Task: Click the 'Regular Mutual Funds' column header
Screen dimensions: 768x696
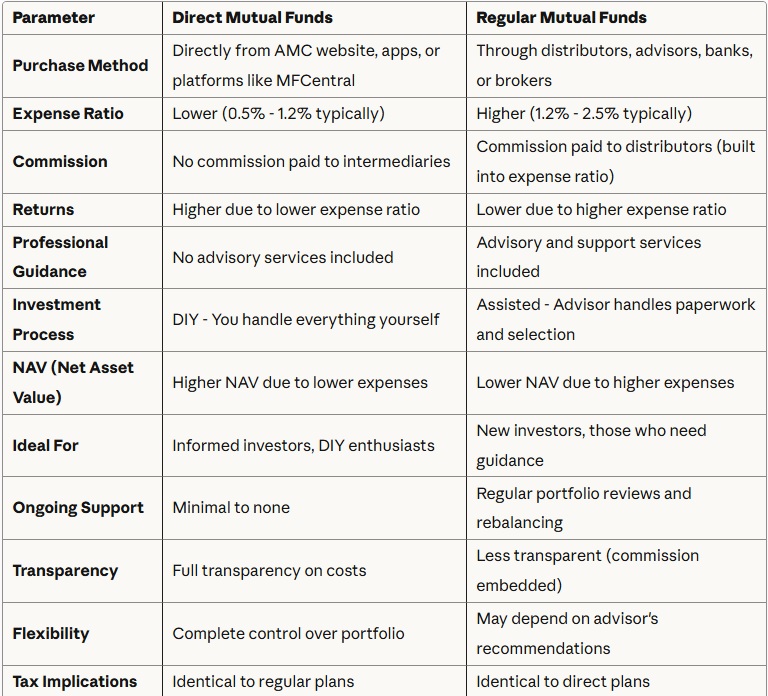Action: 561,17
